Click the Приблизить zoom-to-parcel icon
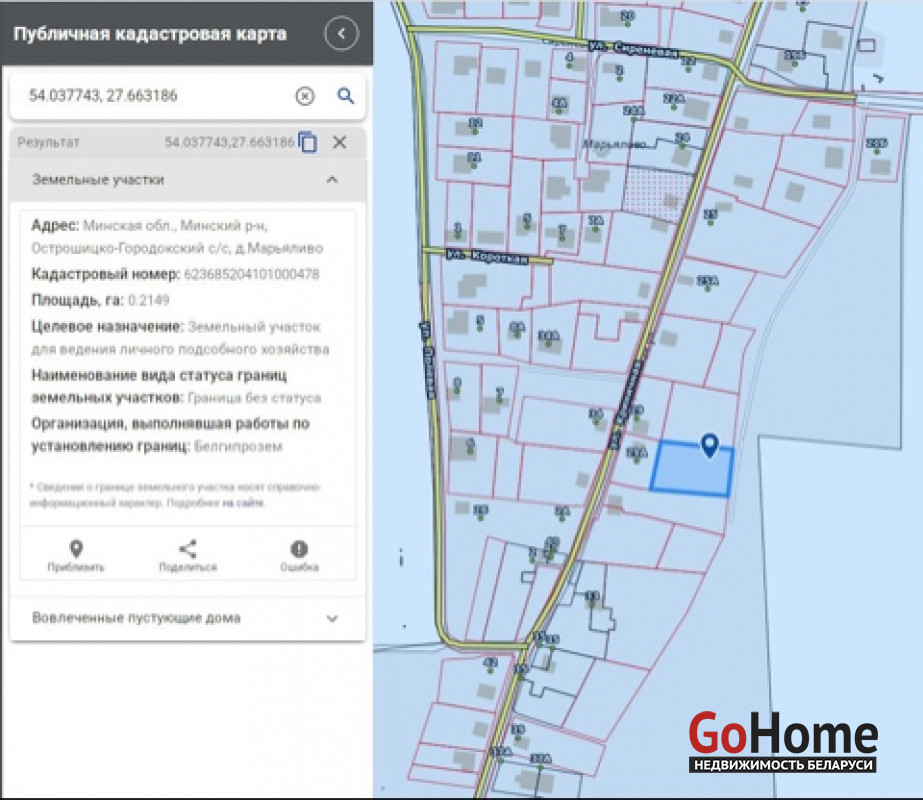Viewport: 923px width, 800px height. tap(76, 549)
